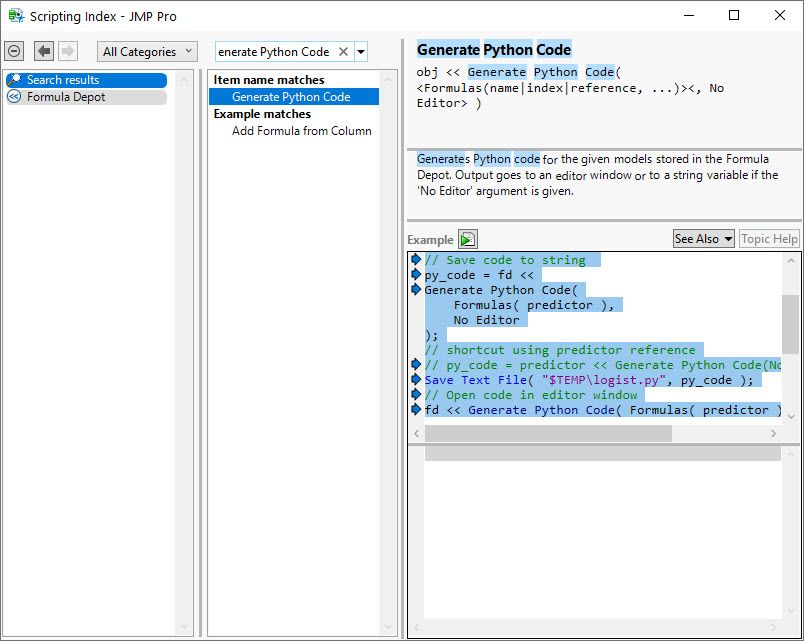
Task: Click the Topic Help button
Action: [x=769, y=239]
